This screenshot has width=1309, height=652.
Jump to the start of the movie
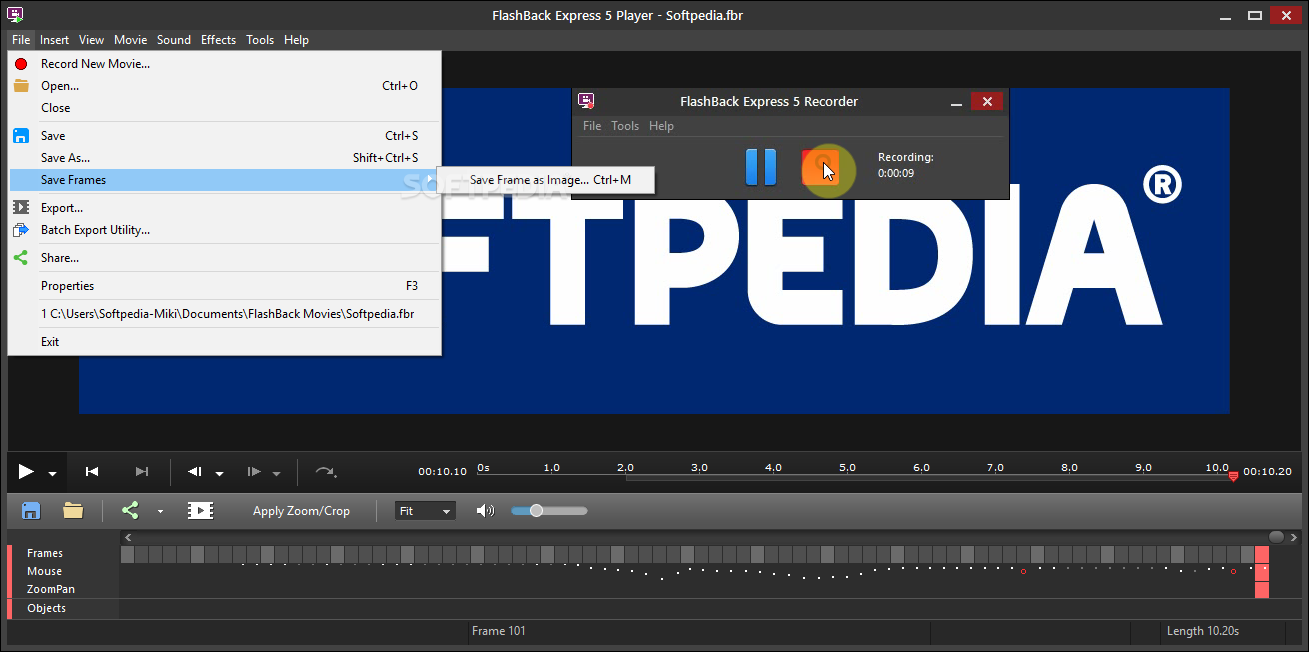pyautogui.click(x=92, y=472)
